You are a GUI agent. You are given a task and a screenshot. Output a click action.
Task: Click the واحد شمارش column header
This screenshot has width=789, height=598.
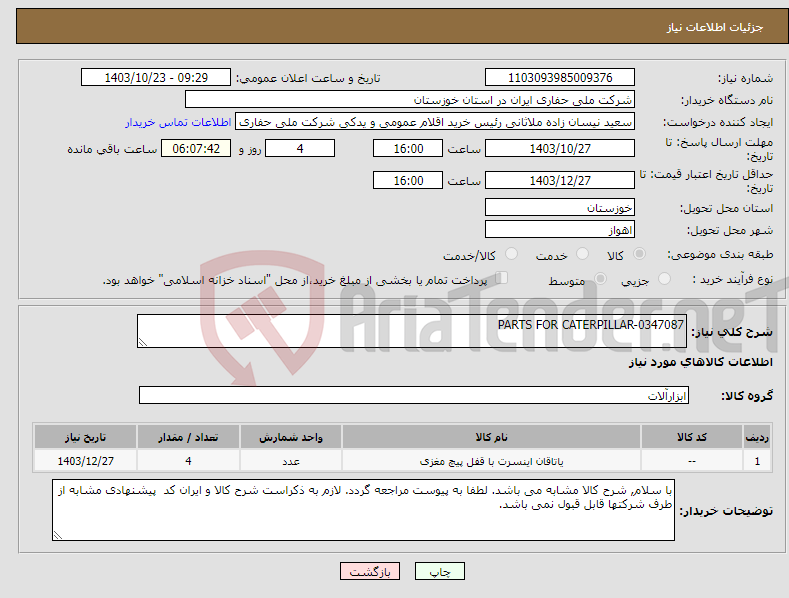click(291, 437)
